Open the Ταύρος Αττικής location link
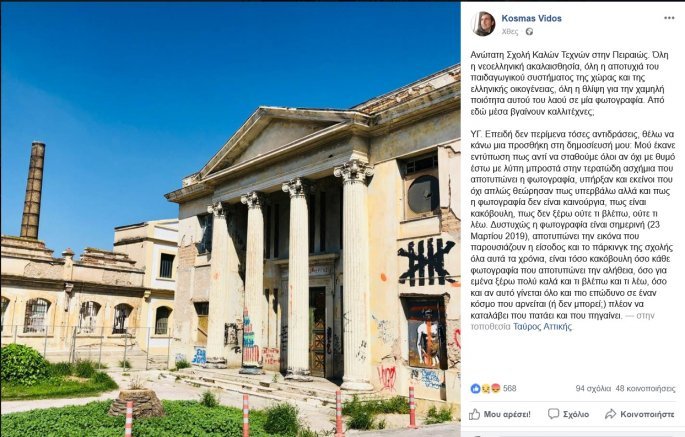The width and height of the screenshot is (685, 437). (x=542, y=326)
